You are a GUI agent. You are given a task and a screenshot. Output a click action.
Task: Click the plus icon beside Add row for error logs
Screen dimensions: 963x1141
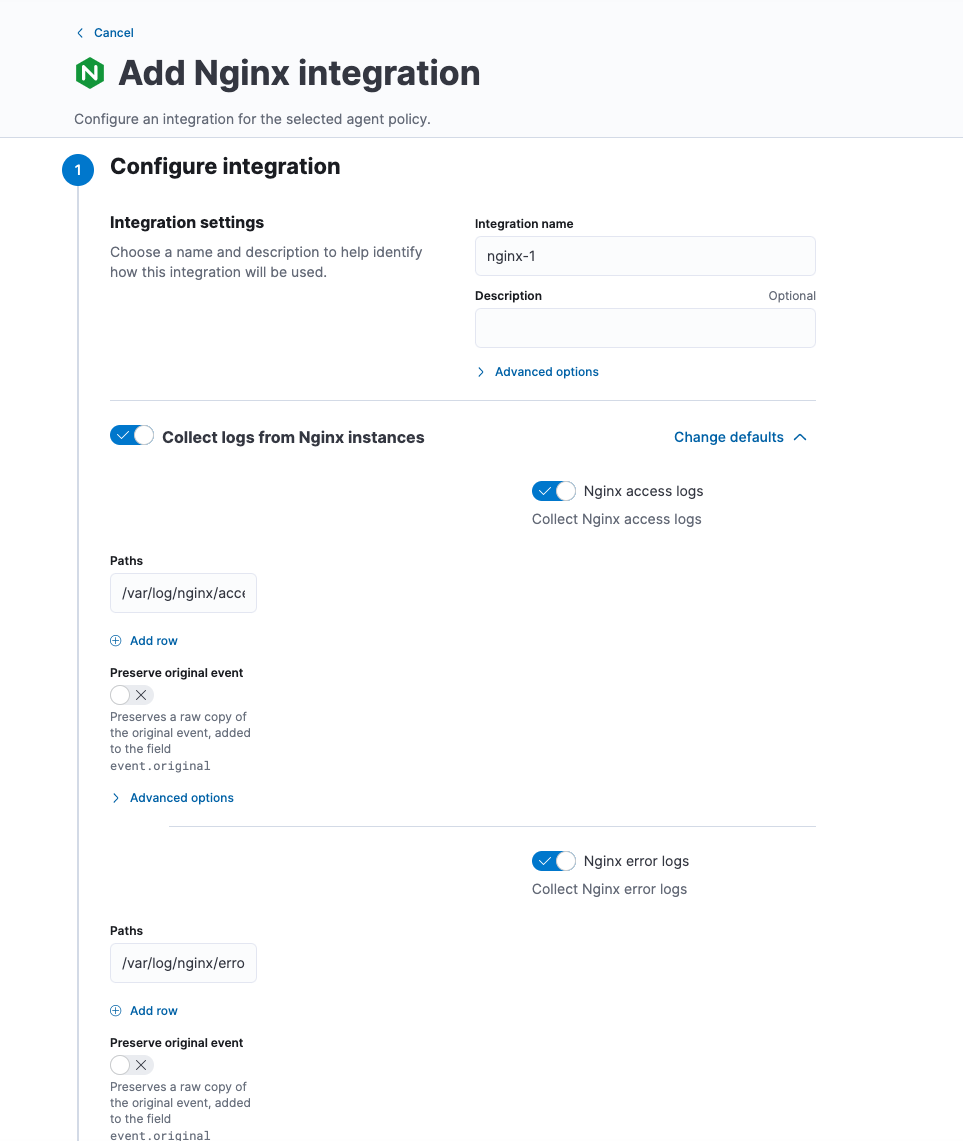[x=116, y=1010]
